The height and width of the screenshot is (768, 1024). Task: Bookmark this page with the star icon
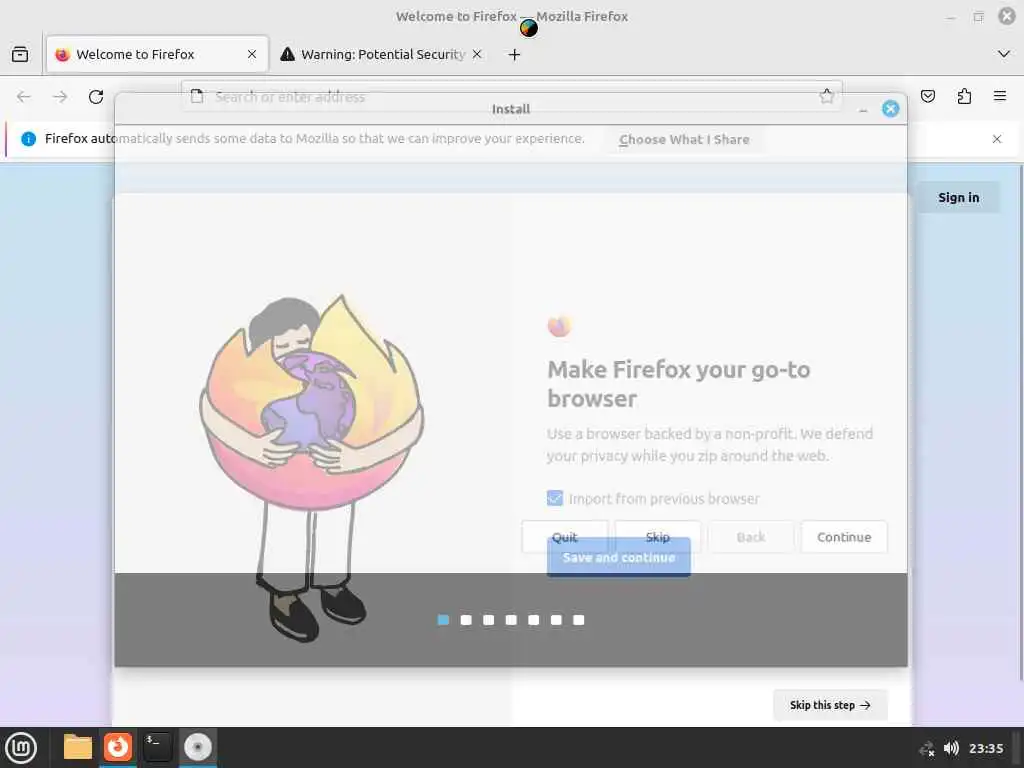(827, 96)
